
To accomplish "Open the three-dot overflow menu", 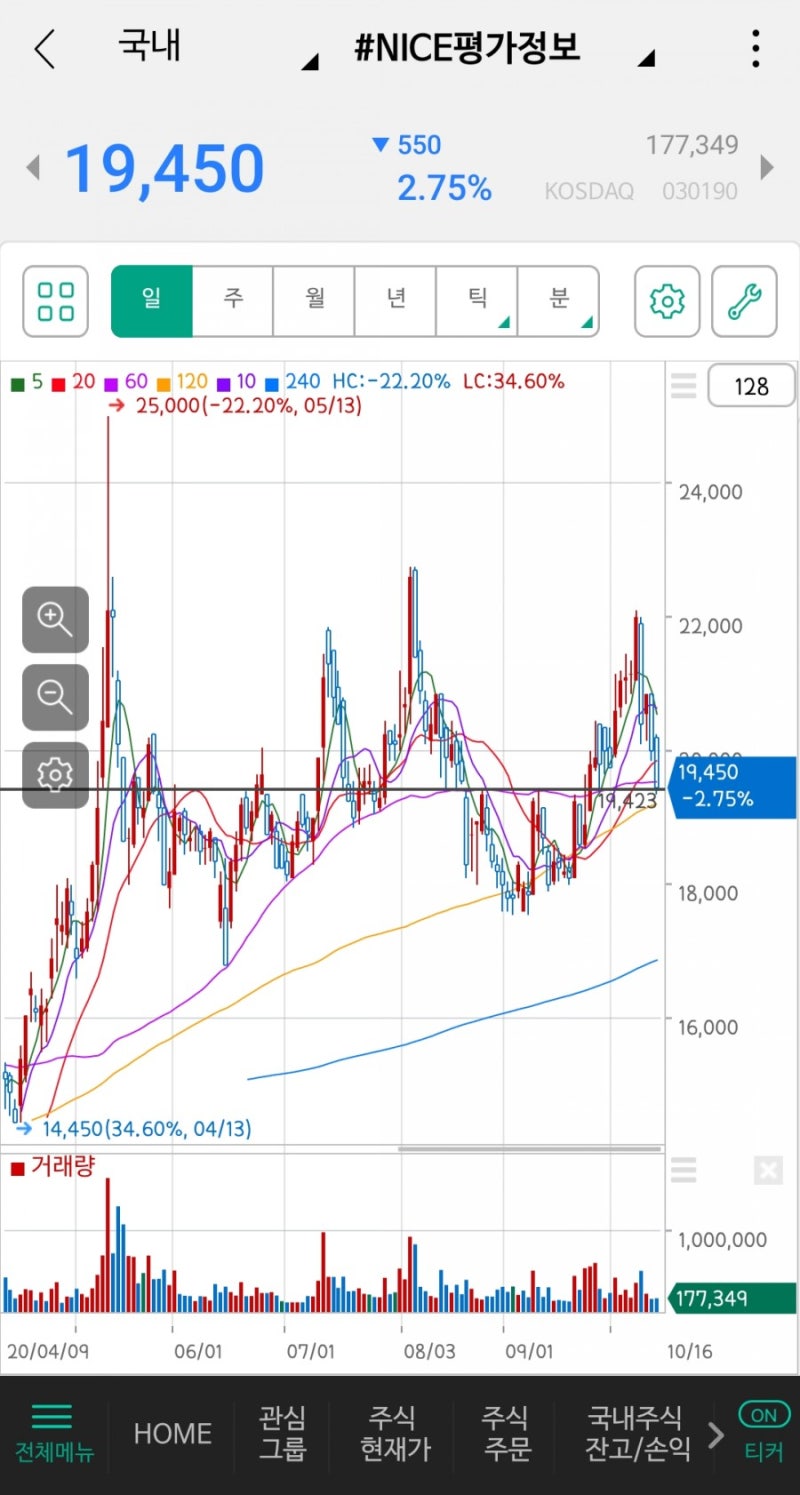I will click(x=756, y=48).
